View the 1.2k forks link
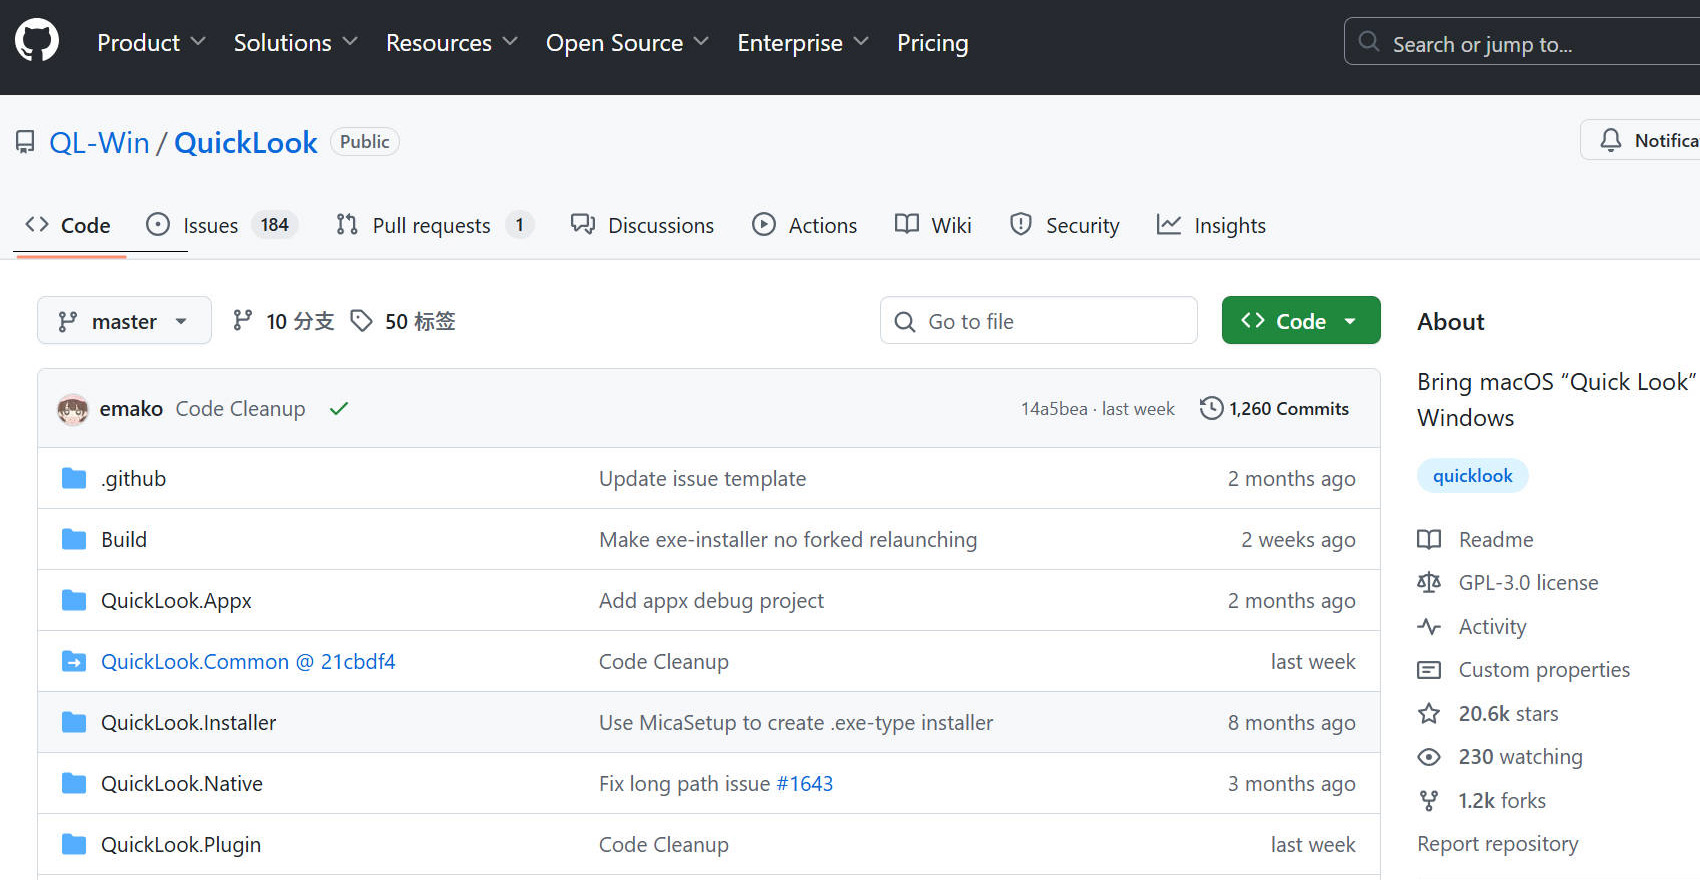 (1482, 801)
